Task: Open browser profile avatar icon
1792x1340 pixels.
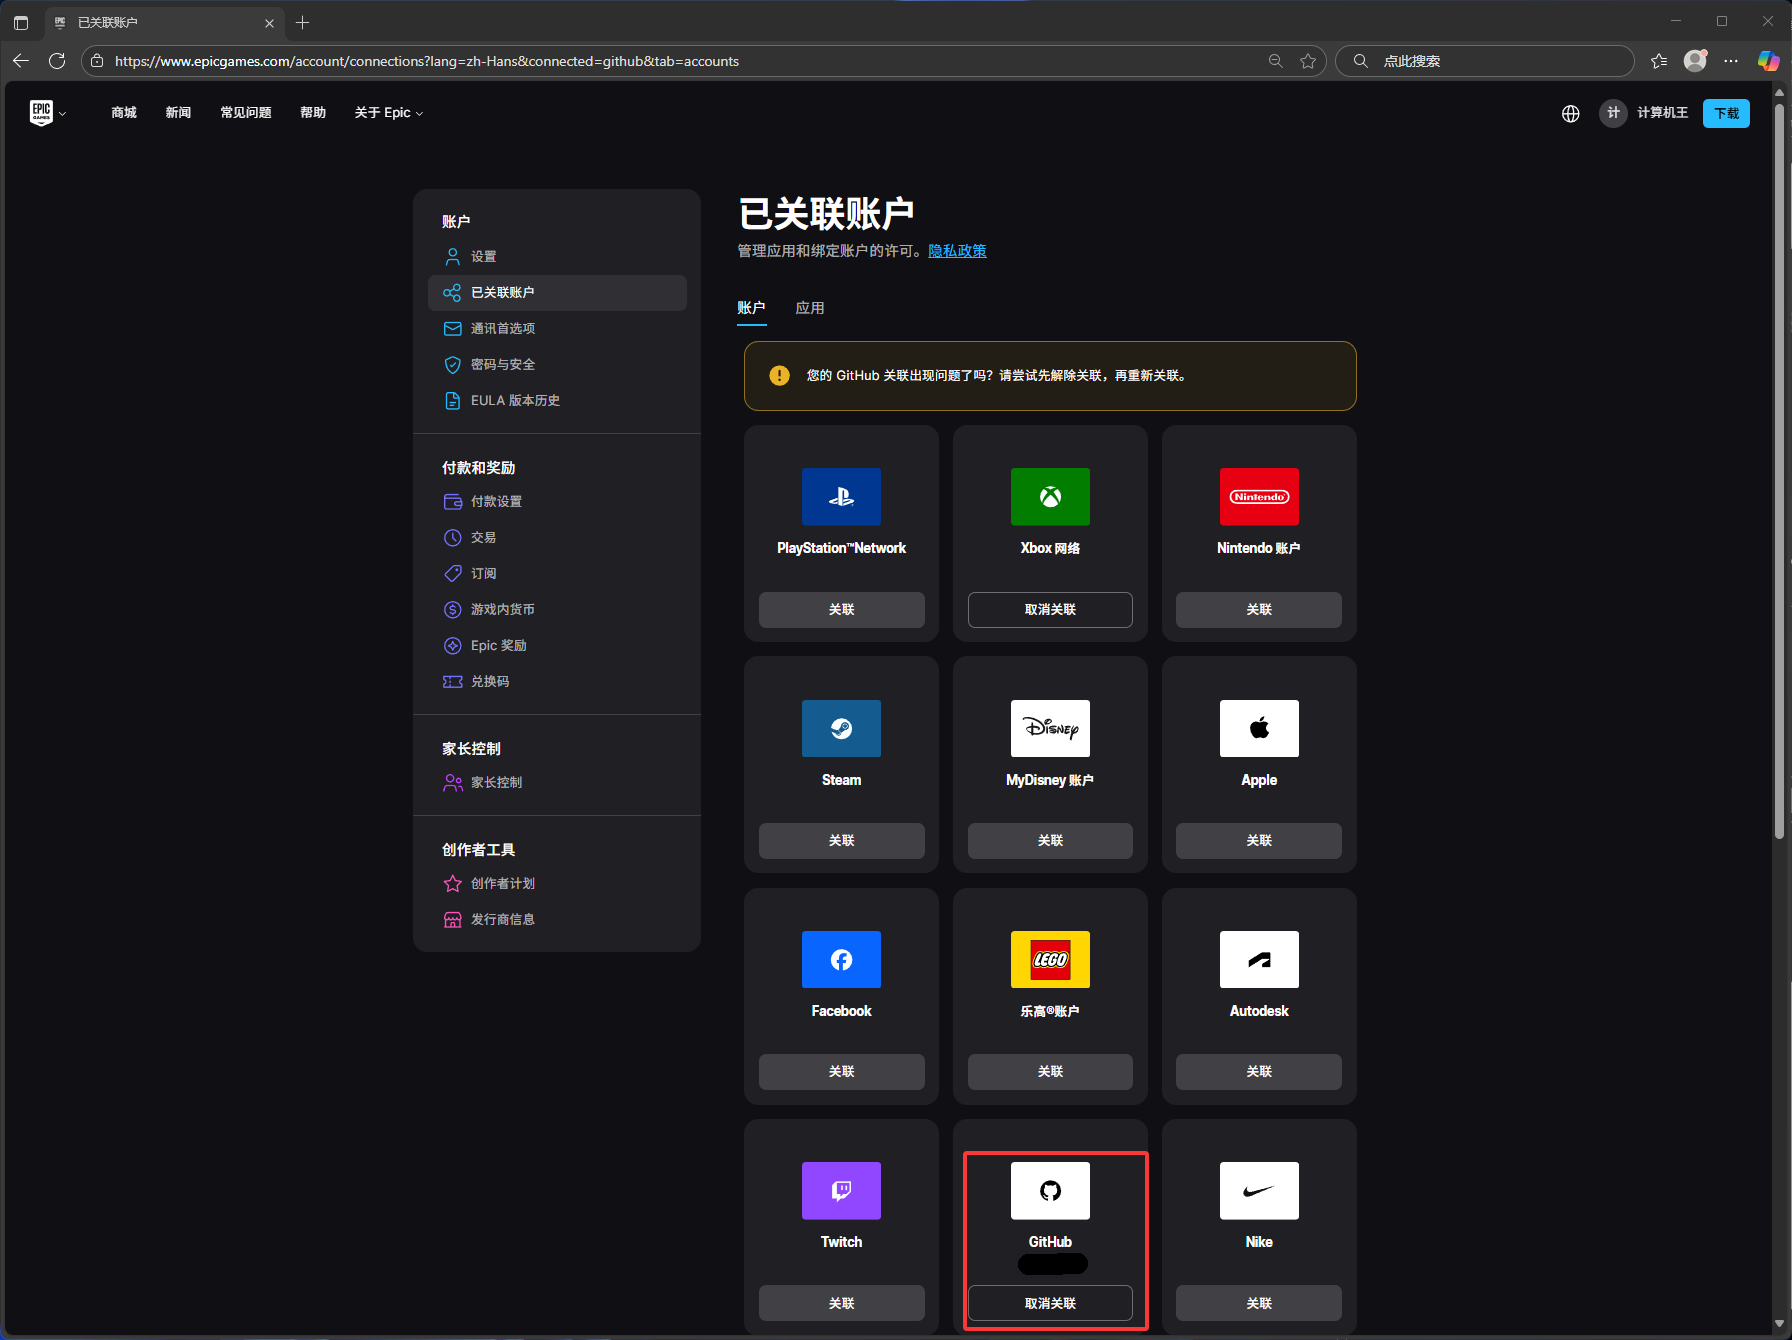Action: [x=1695, y=61]
